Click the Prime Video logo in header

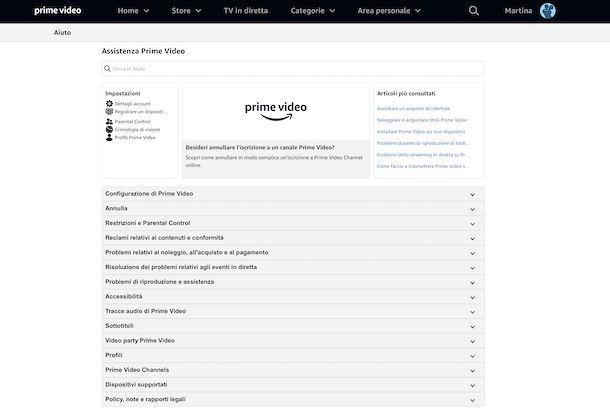[x=58, y=10]
